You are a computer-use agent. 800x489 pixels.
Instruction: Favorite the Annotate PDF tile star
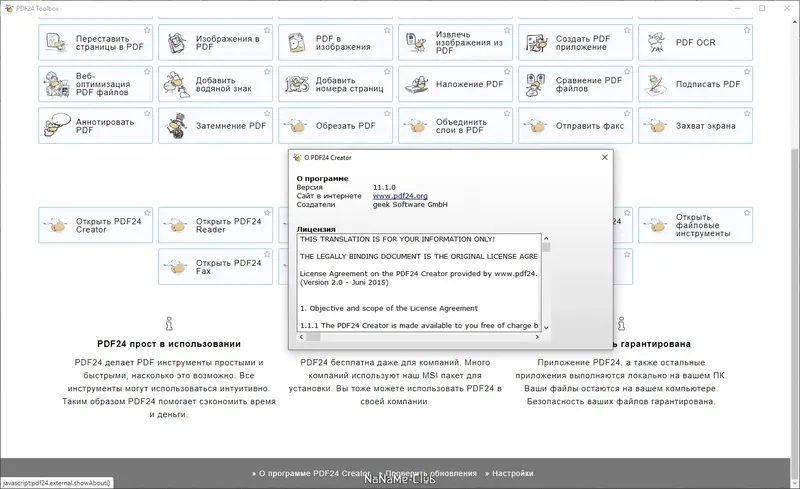pos(147,113)
